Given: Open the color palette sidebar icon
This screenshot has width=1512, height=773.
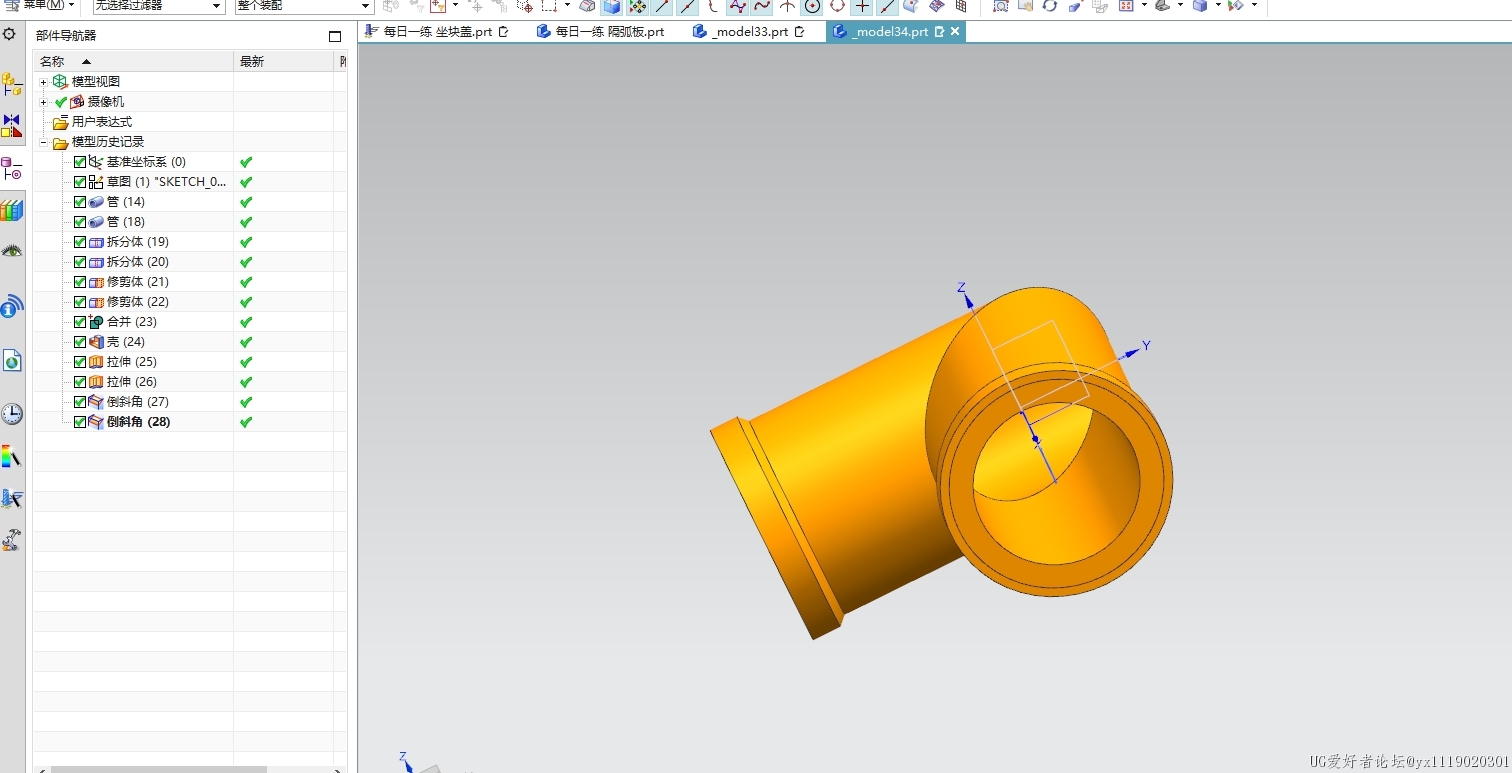Looking at the screenshot, I should pyautogui.click(x=11, y=457).
